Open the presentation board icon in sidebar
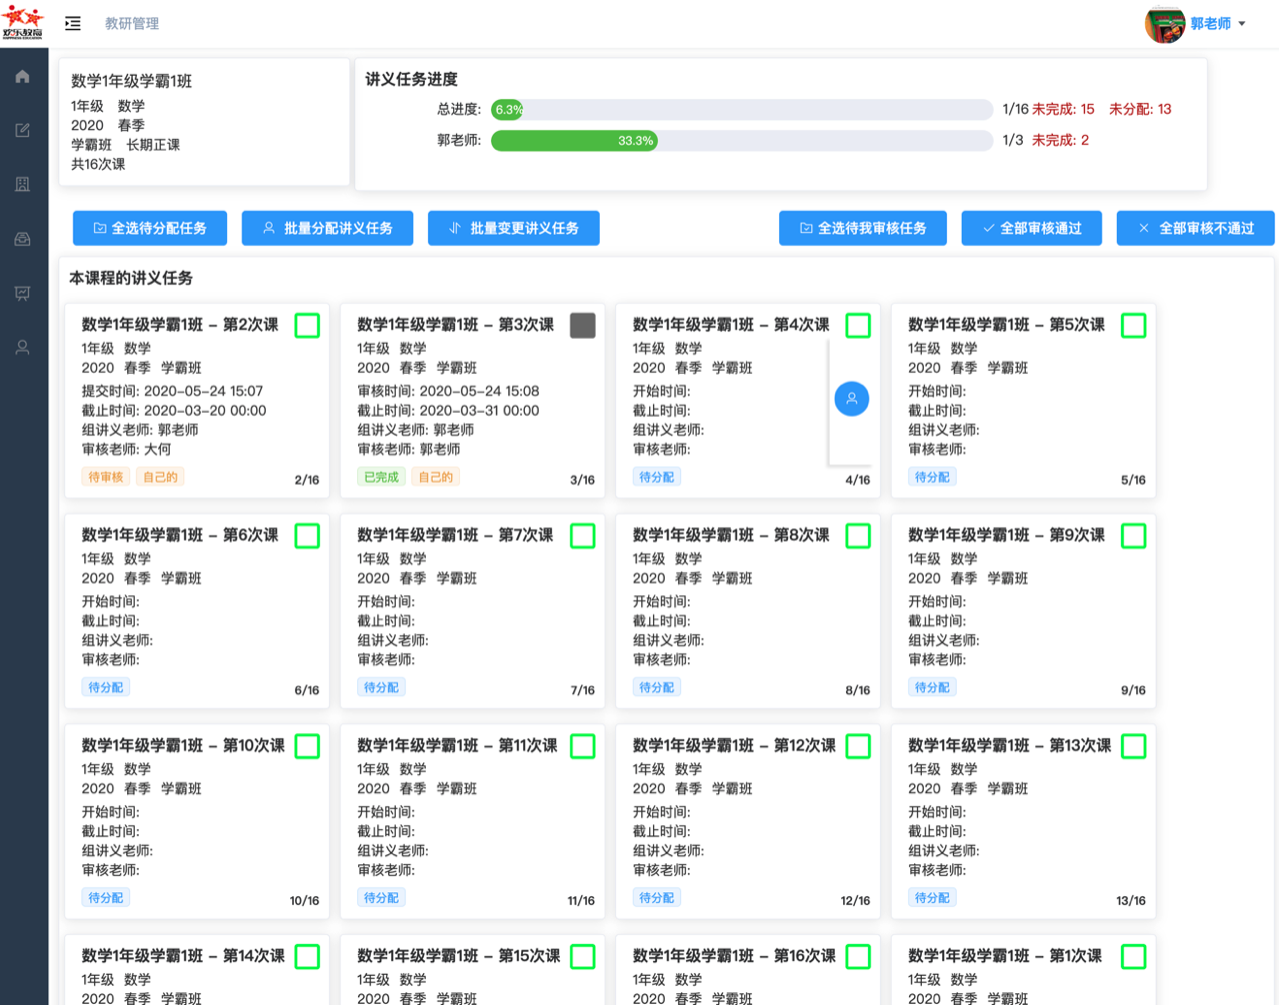This screenshot has height=1006, width=1279. [22, 293]
